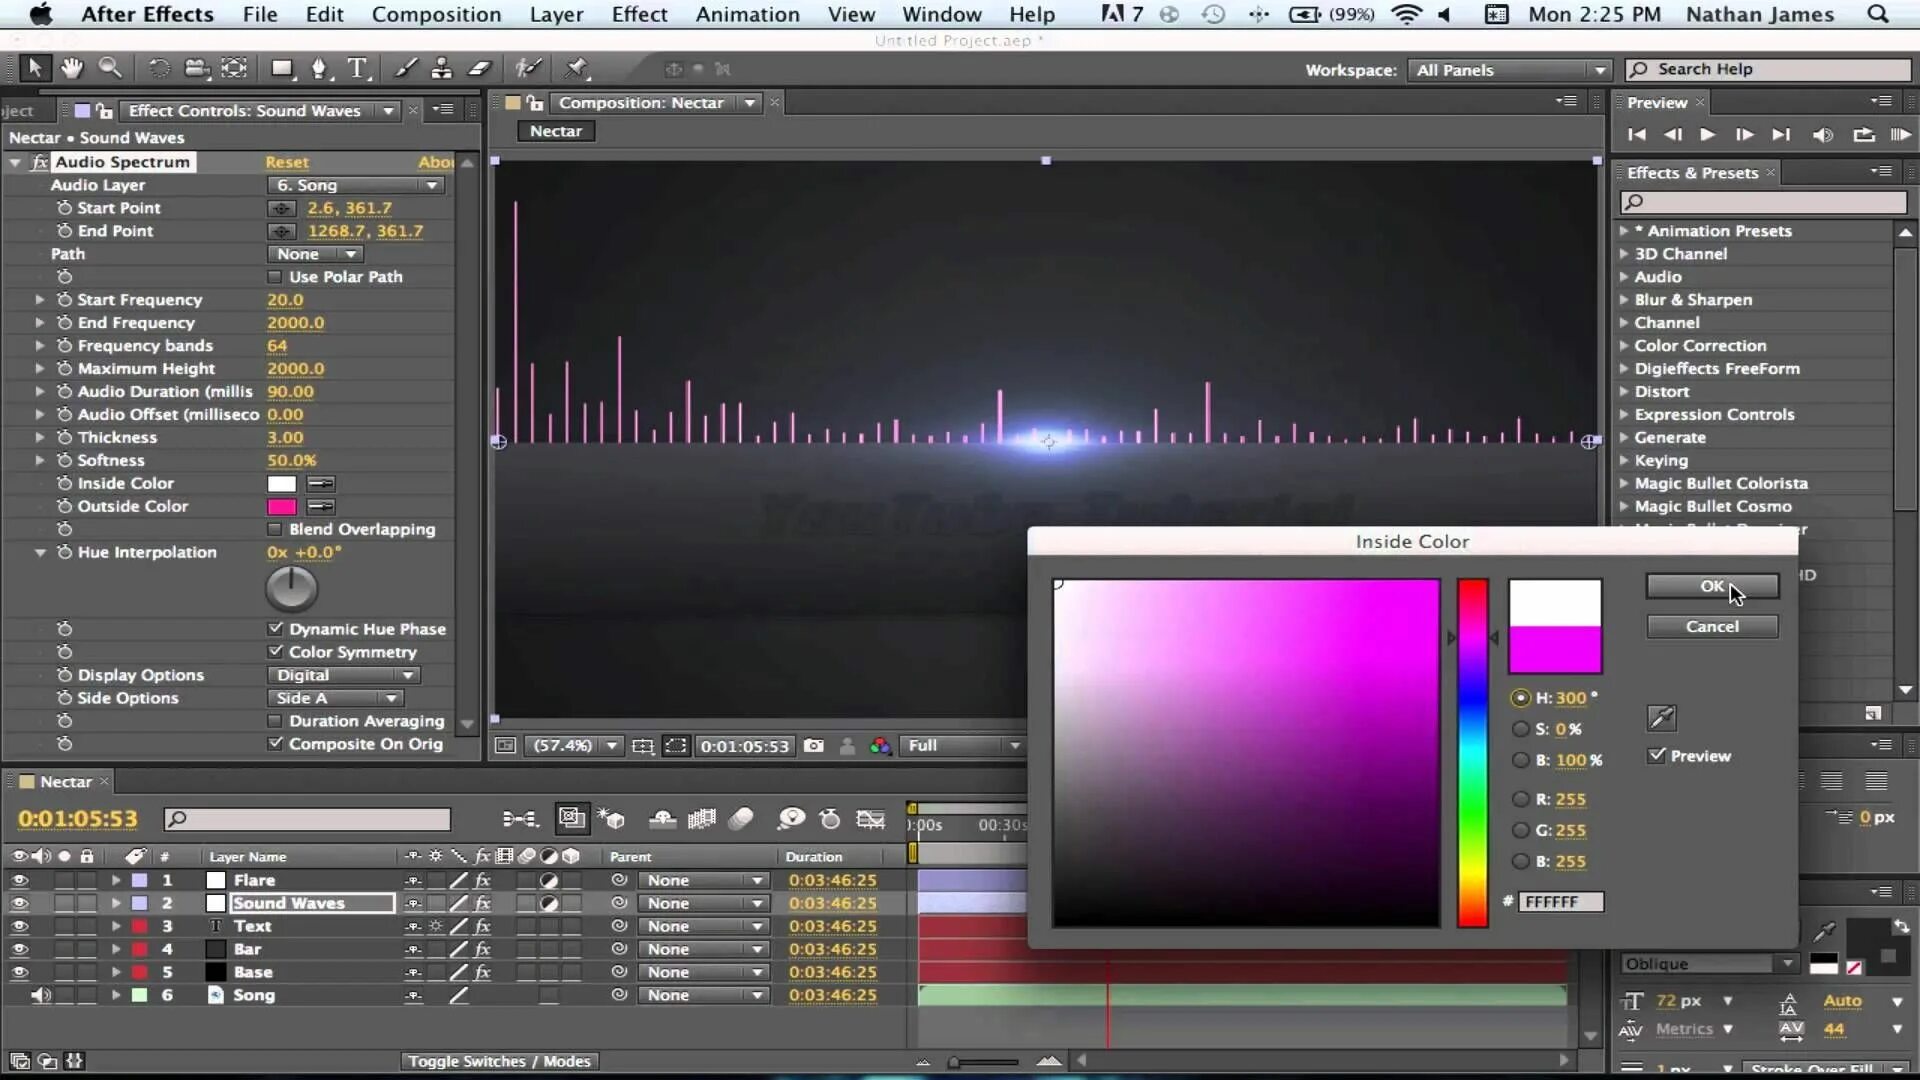Select the Eraser tool
Screen dimensions: 1920x1080
click(480, 68)
